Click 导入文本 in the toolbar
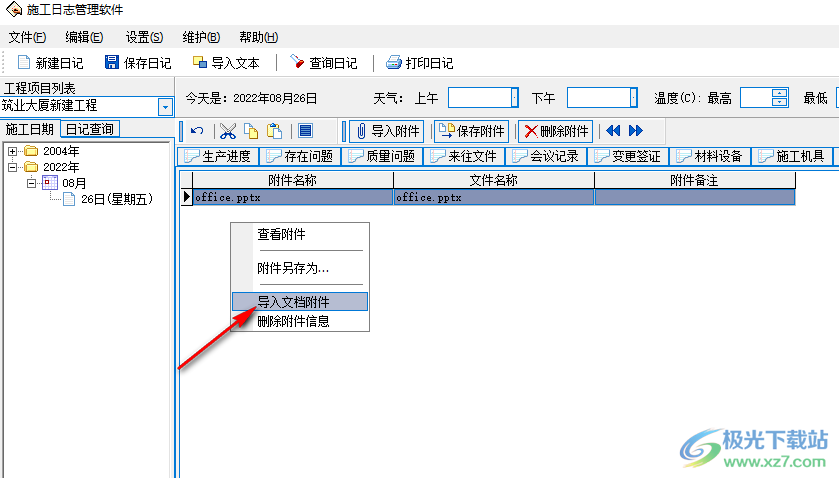This screenshot has height=478, width=839. point(226,63)
